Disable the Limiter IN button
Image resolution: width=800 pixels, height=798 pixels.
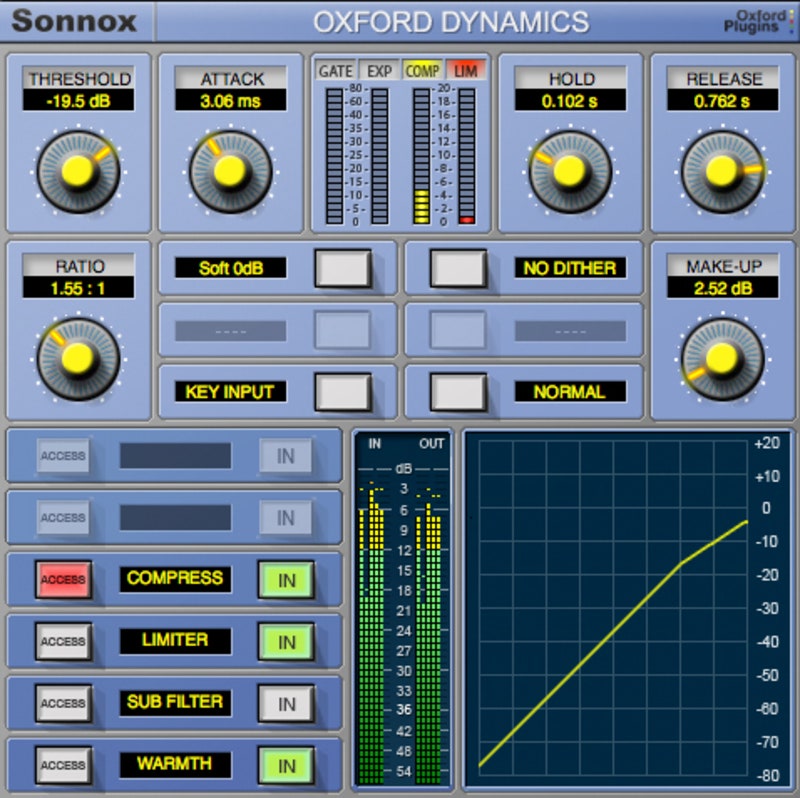click(x=286, y=641)
